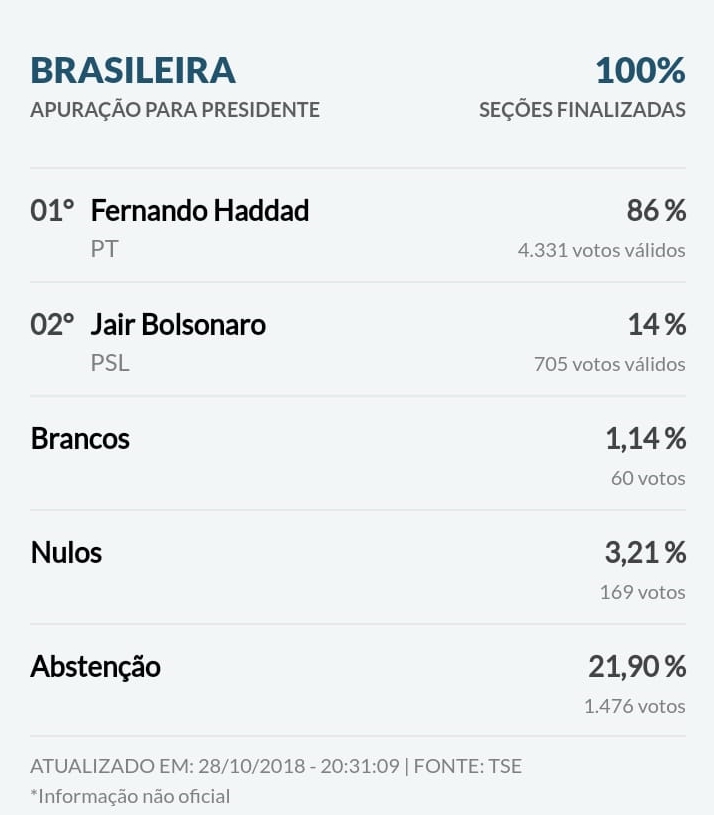714x815 pixels.
Task: Open the Jair Bolsonaro candidate row
Action: 358,339
